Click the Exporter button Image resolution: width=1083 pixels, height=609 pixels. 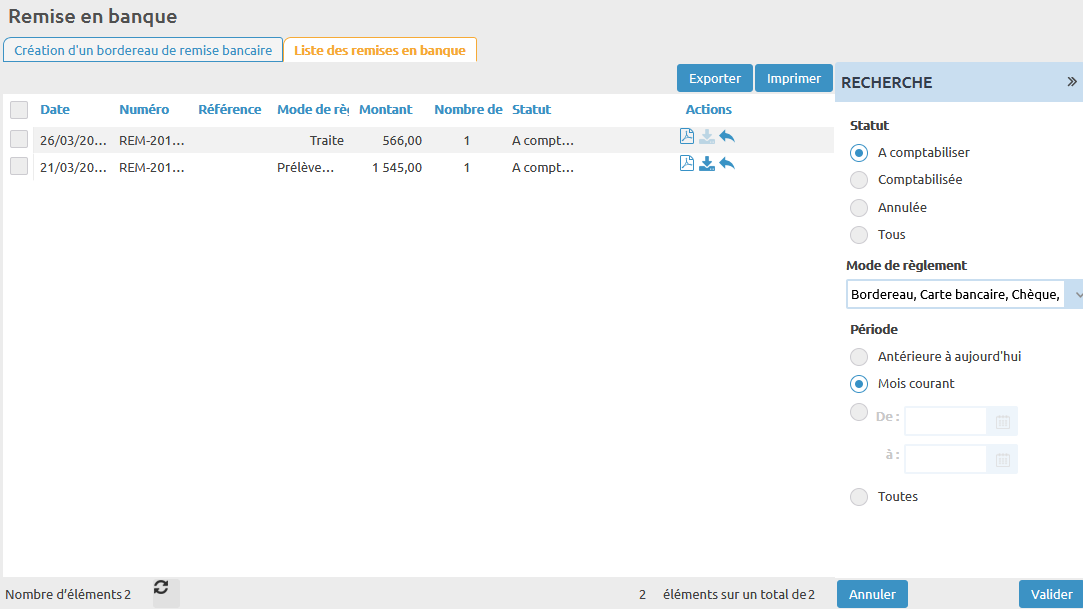(715, 78)
